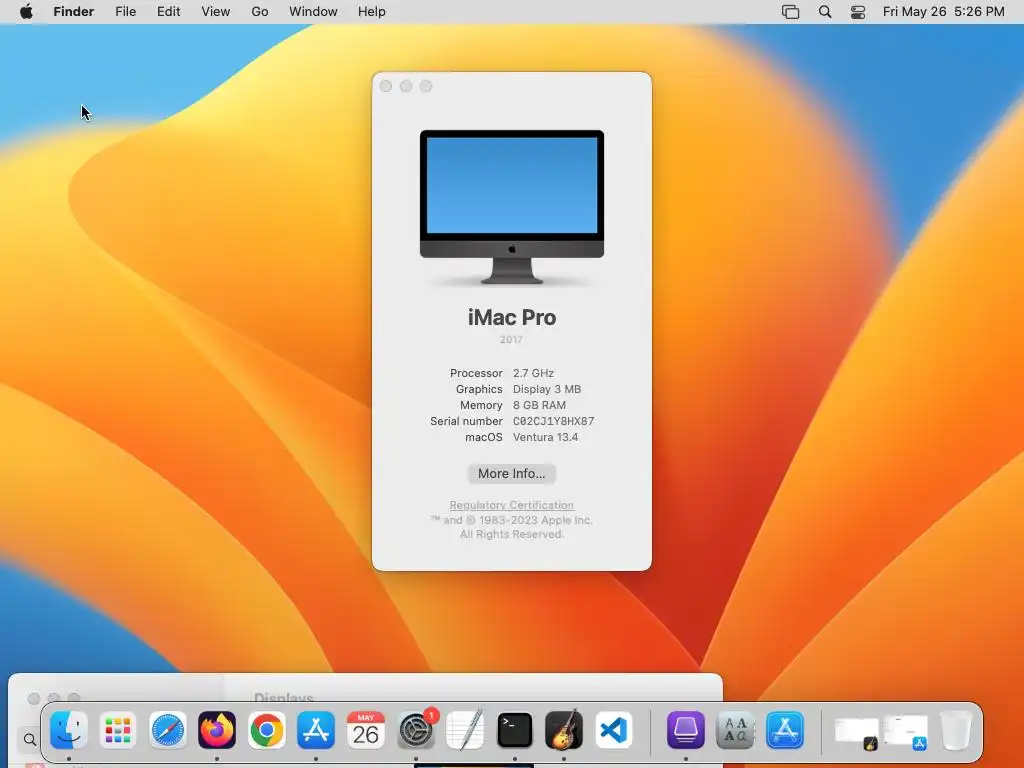Click search magnifier in System Settings window
Screen dimensions: 1024x768
[x=29, y=739]
